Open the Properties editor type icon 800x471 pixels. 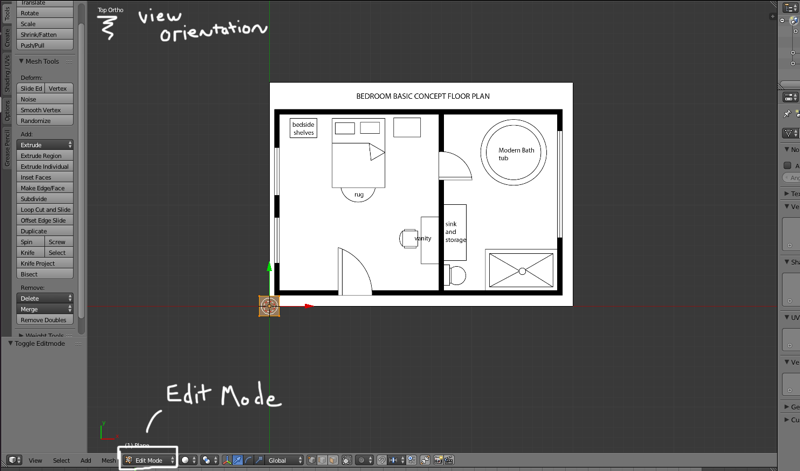tap(791, 97)
